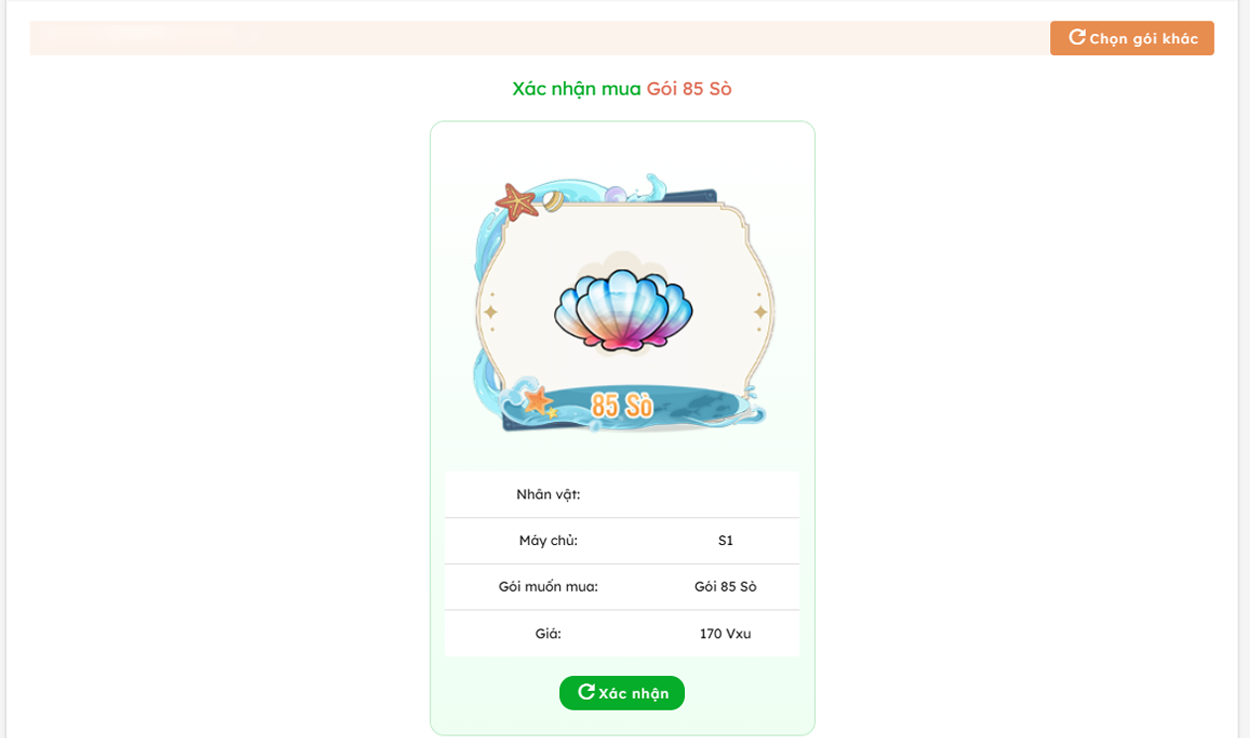Click the right gold sparkle on frame
Image resolution: width=1250 pixels, height=738 pixels.
tap(760, 312)
